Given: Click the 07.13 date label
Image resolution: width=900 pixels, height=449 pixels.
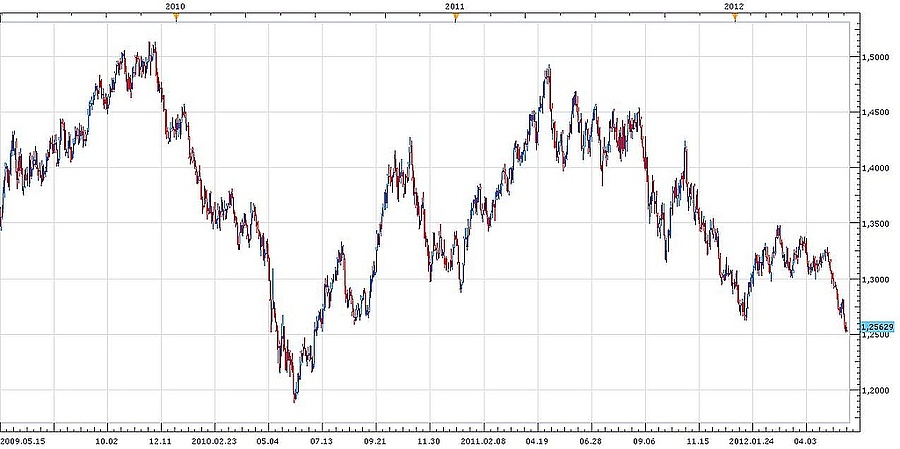Looking at the screenshot, I should (321, 439).
